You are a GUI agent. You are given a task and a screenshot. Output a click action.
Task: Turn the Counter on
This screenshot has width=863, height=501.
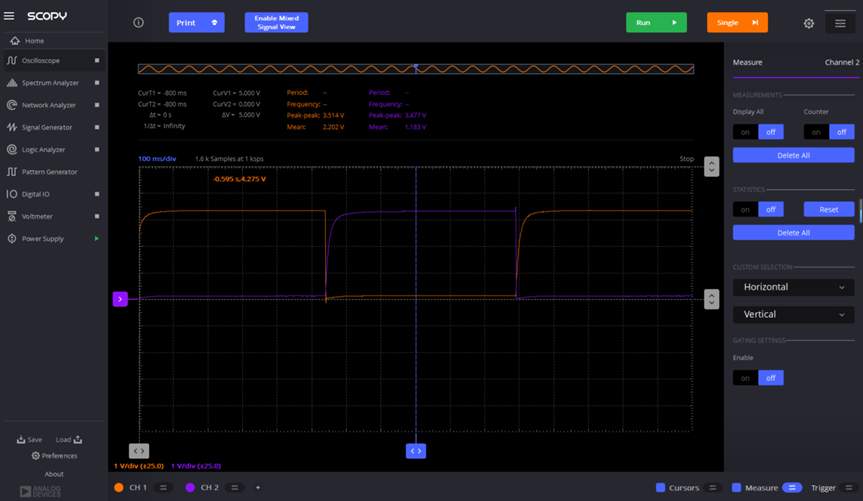click(816, 132)
